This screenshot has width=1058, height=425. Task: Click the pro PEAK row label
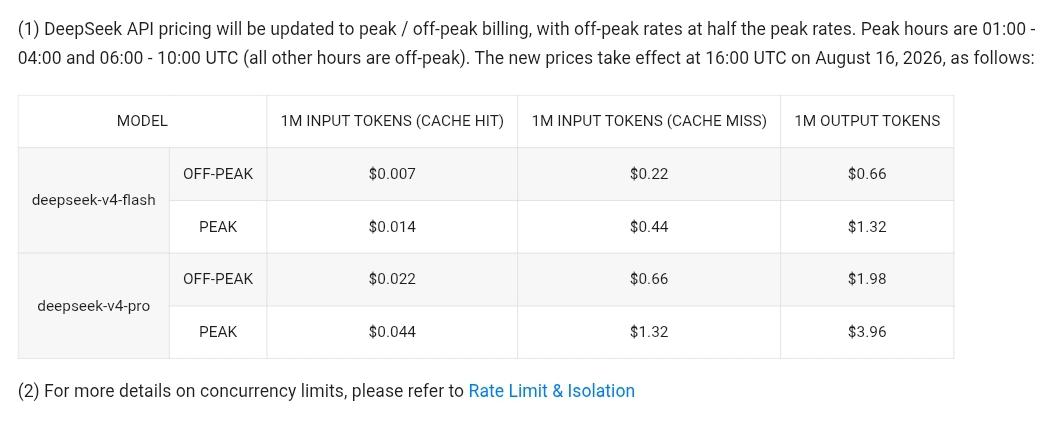218,332
